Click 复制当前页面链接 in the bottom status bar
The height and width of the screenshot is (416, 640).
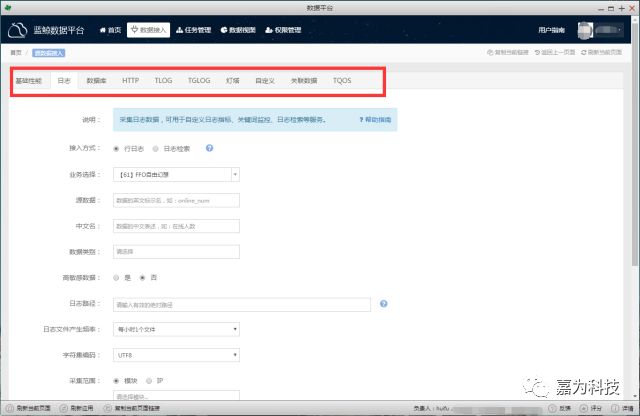132,408
